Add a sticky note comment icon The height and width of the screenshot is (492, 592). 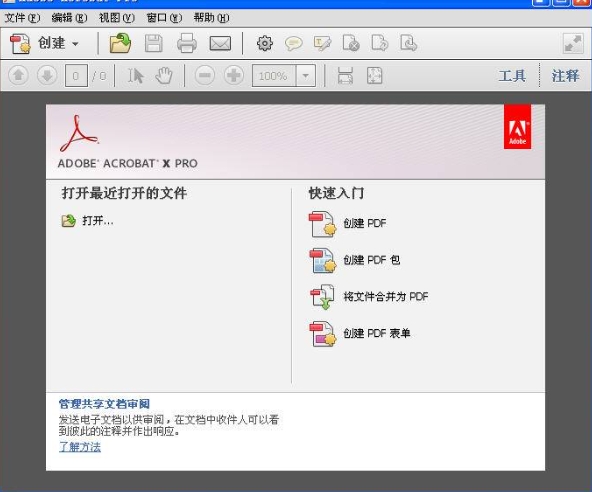pos(293,43)
